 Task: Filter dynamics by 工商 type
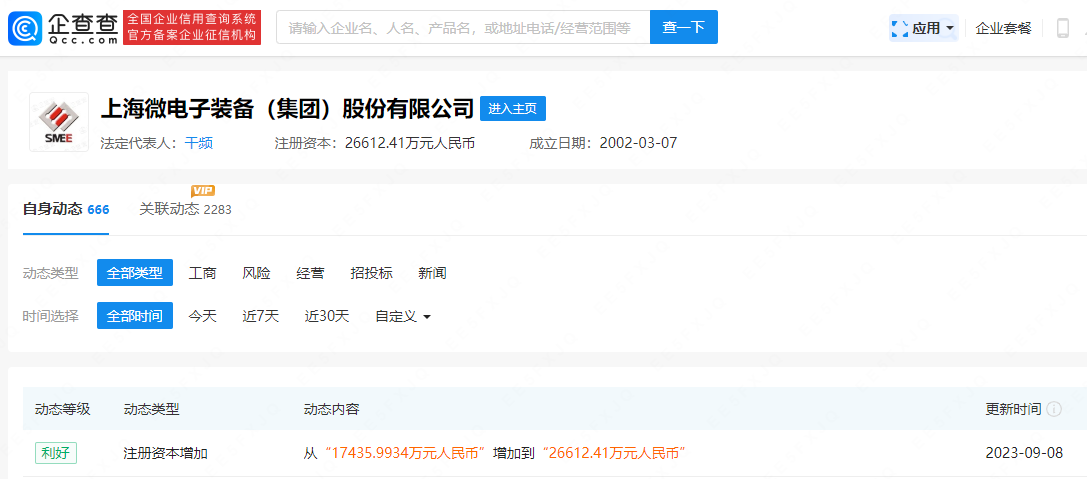click(203, 273)
